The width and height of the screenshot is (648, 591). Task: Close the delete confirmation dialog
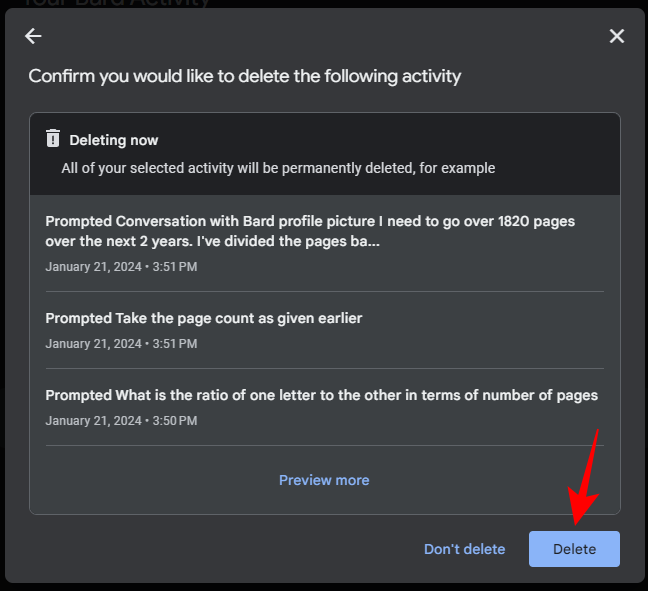pos(617,36)
